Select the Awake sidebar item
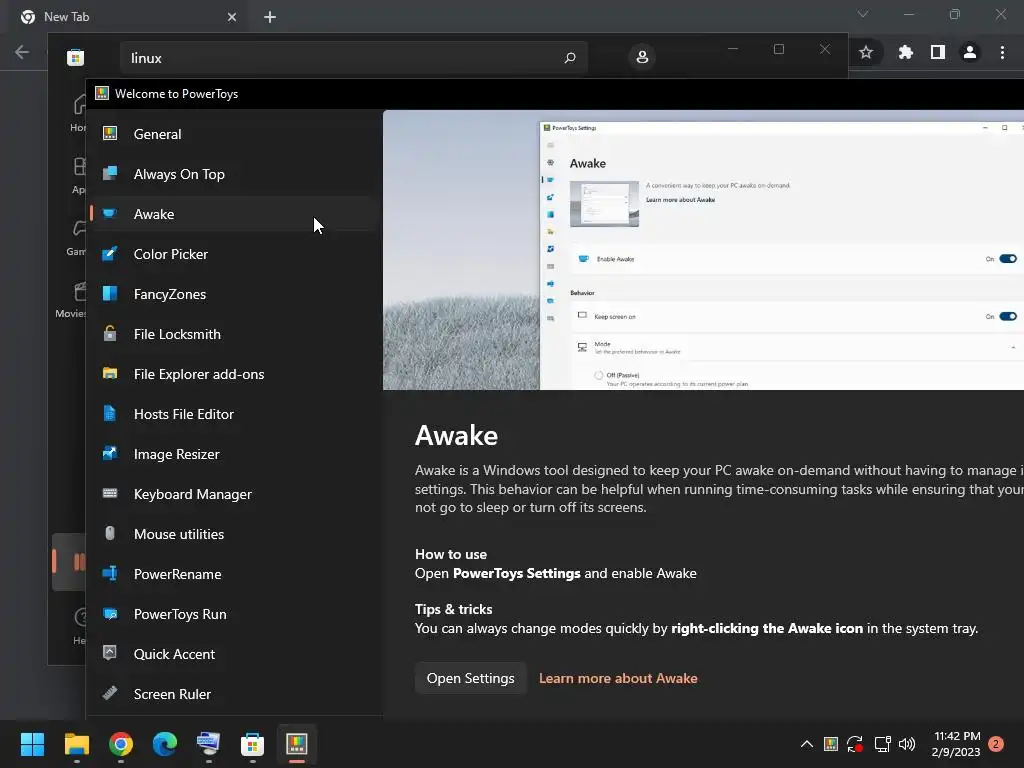 point(233,214)
